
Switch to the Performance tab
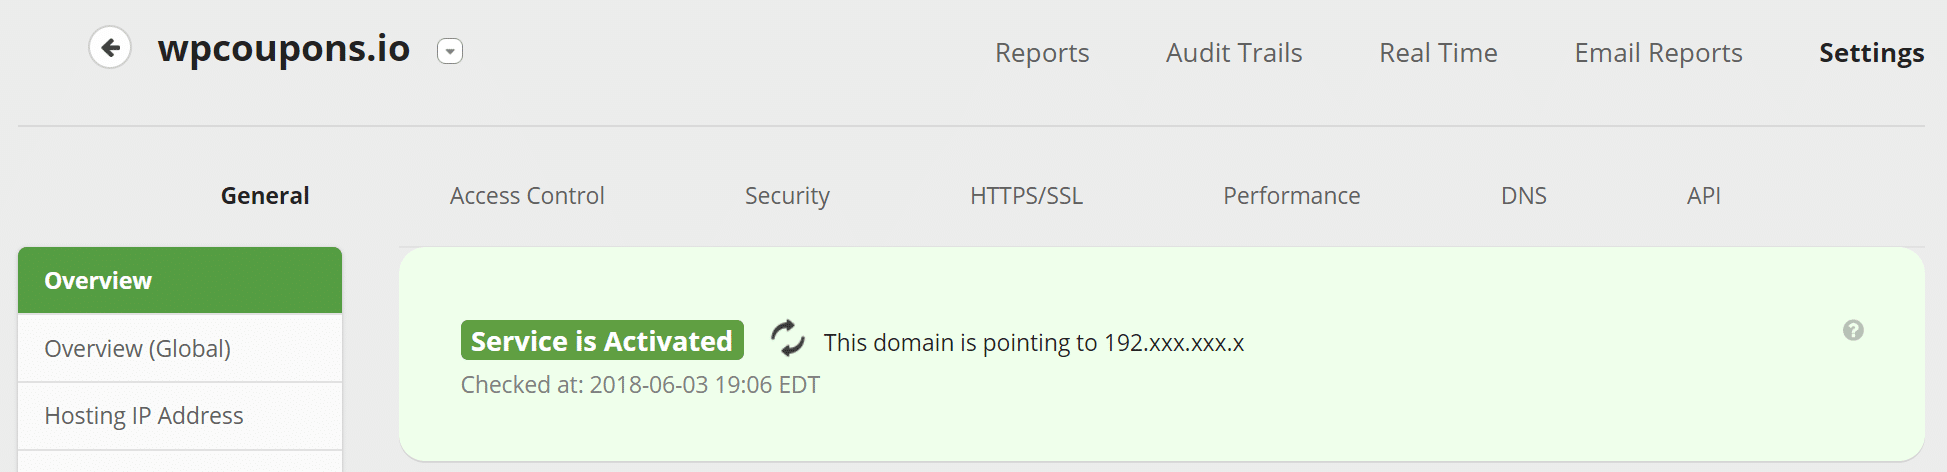pos(1291,196)
